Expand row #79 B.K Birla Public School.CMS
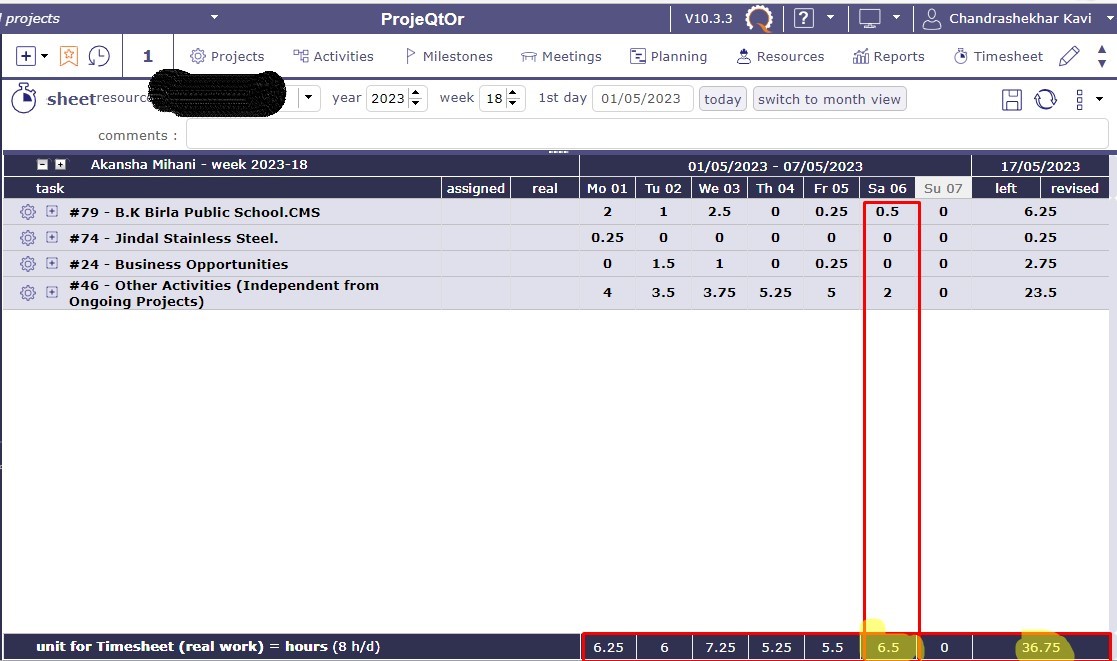Viewport: 1117px width, 661px height. [52, 211]
